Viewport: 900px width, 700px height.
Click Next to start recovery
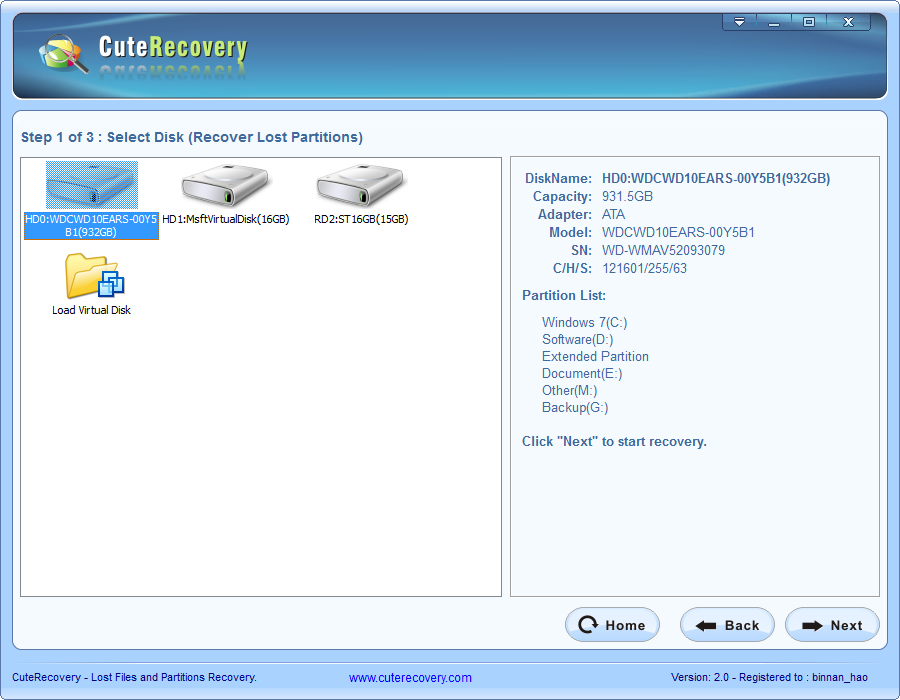[832, 625]
